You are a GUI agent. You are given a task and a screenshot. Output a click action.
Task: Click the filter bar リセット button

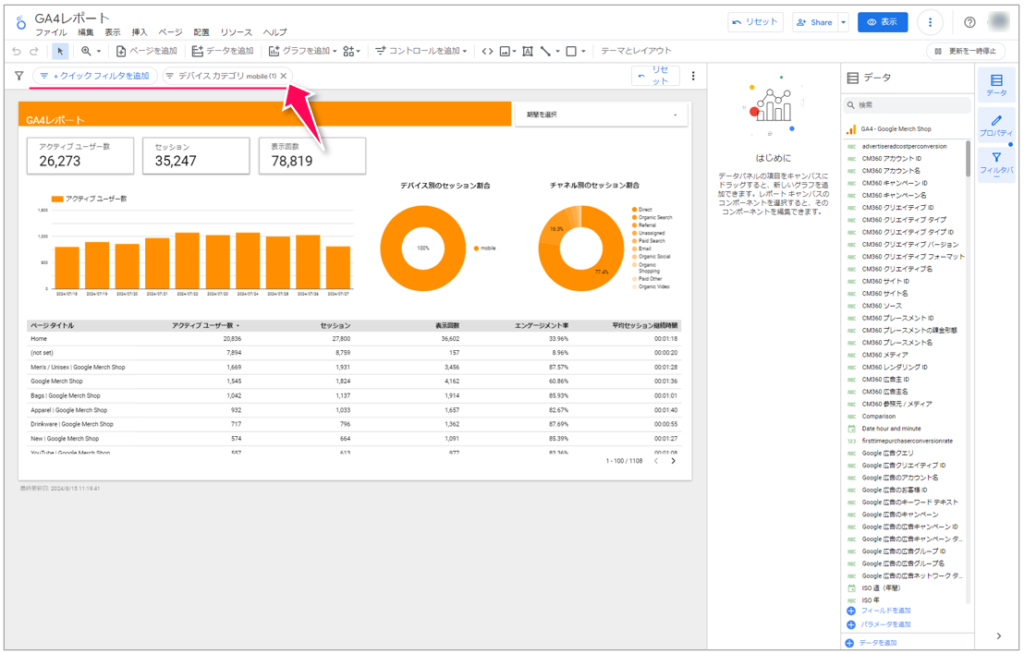[x=655, y=76]
